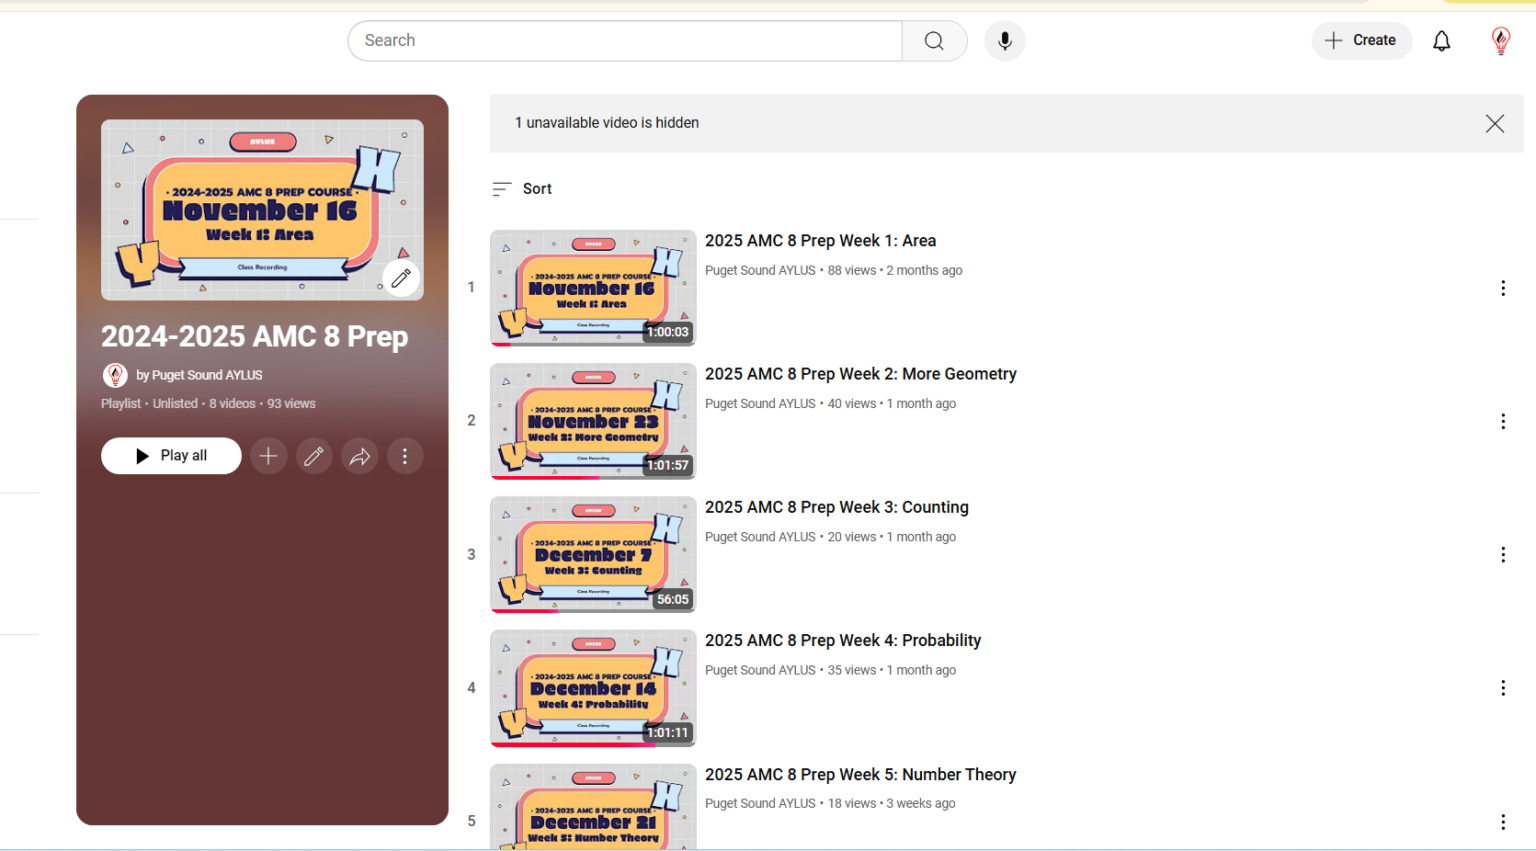Screen dimensions: 1536x851
Task: Add videos with the plus icon
Action: click(268, 456)
